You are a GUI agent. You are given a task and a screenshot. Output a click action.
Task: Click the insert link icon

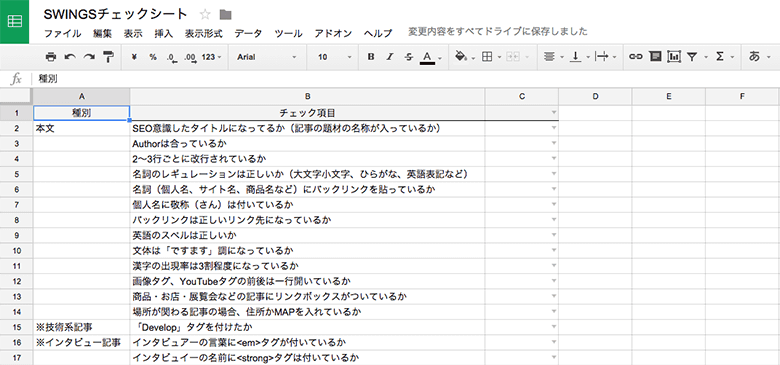pyautogui.click(x=635, y=57)
